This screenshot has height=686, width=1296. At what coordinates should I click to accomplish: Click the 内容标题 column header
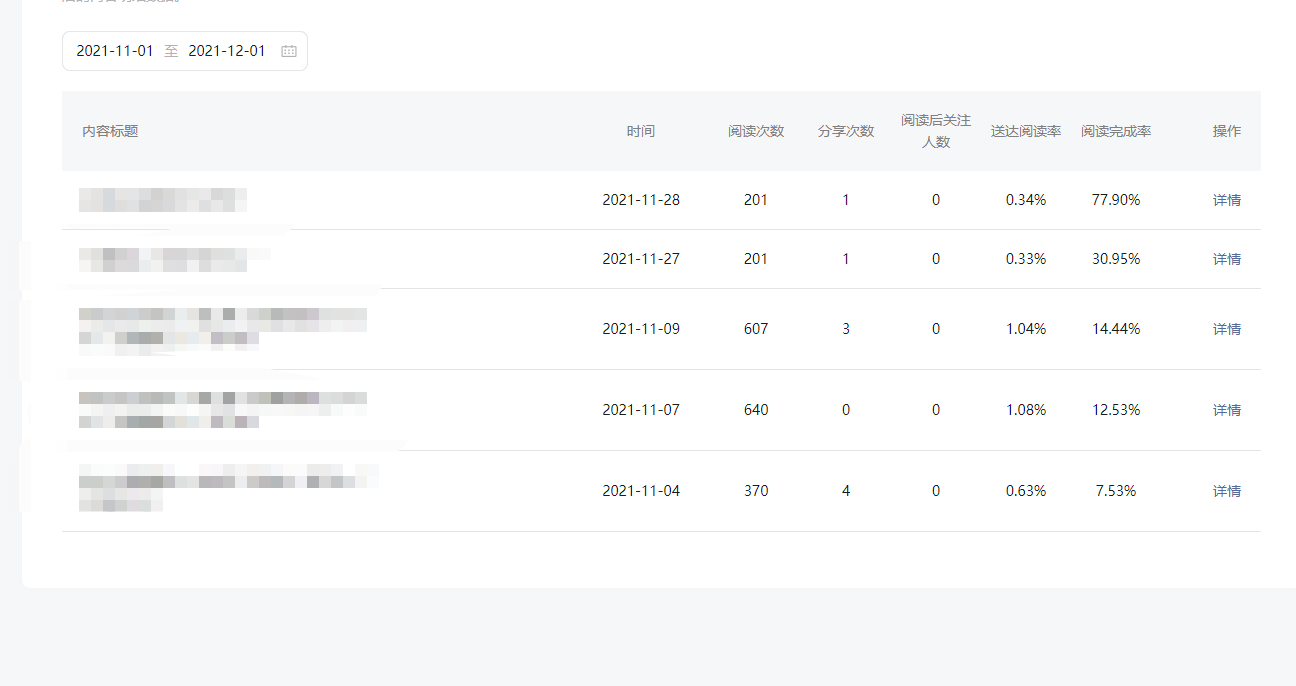[110, 131]
